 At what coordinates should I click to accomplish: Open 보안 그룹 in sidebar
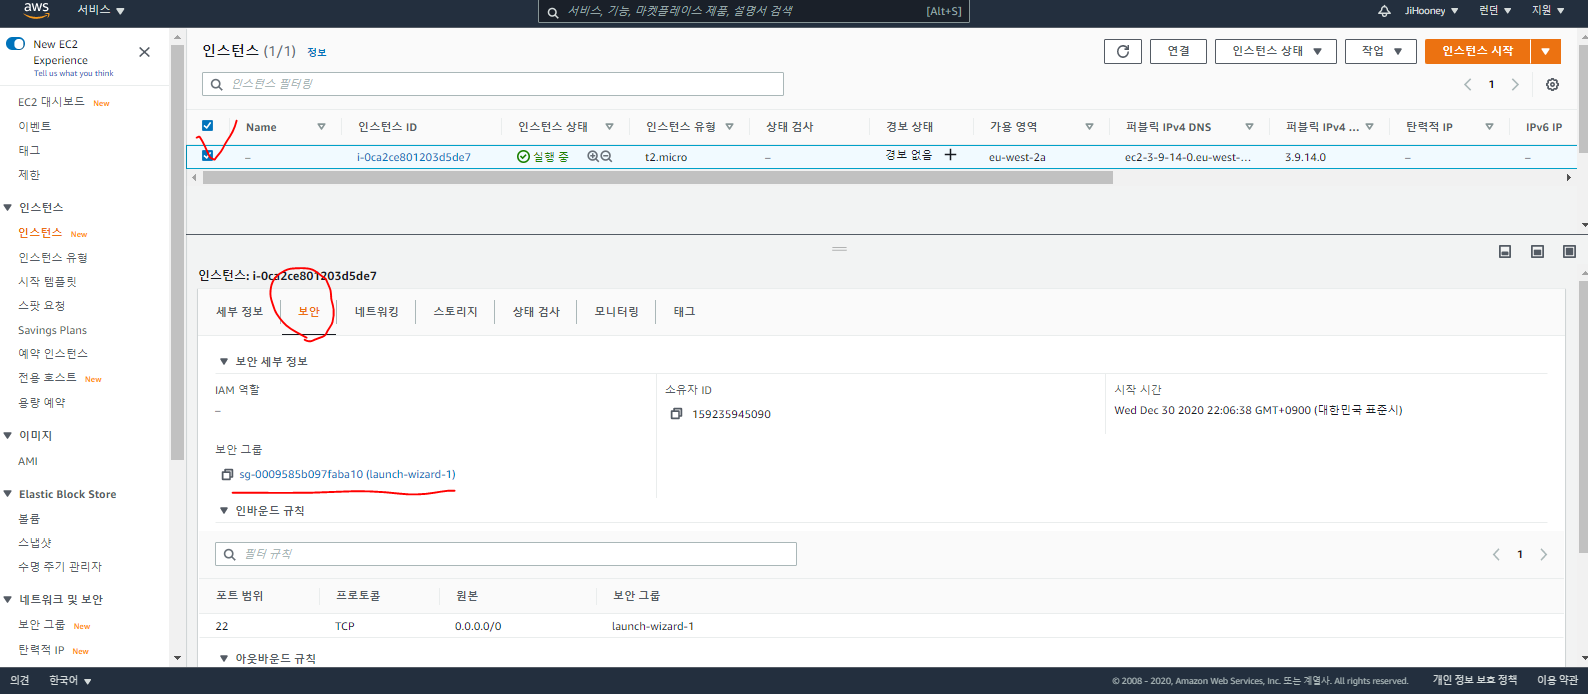pyautogui.click(x=41, y=625)
